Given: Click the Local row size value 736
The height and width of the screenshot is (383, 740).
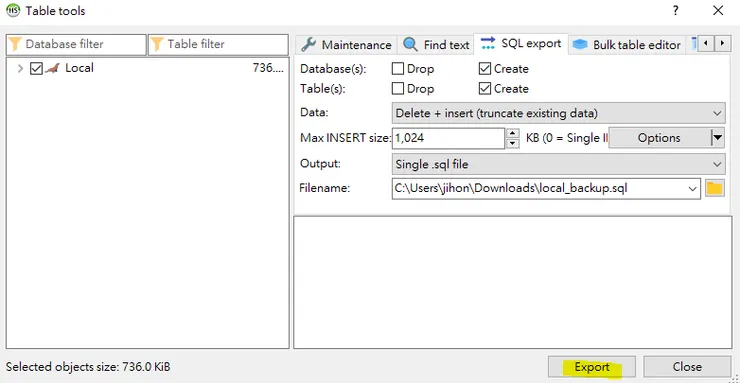Looking at the screenshot, I should (x=268, y=68).
